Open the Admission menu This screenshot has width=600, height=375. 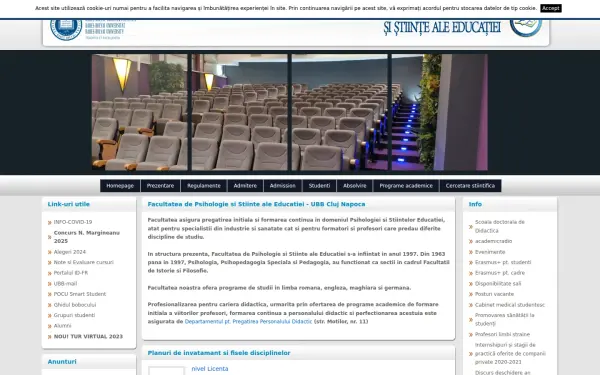pyautogui.click(x=283, y=186)
